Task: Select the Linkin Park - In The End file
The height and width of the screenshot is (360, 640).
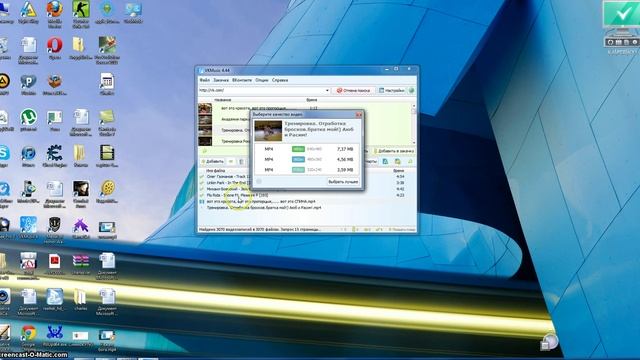Action: (227, 183)
